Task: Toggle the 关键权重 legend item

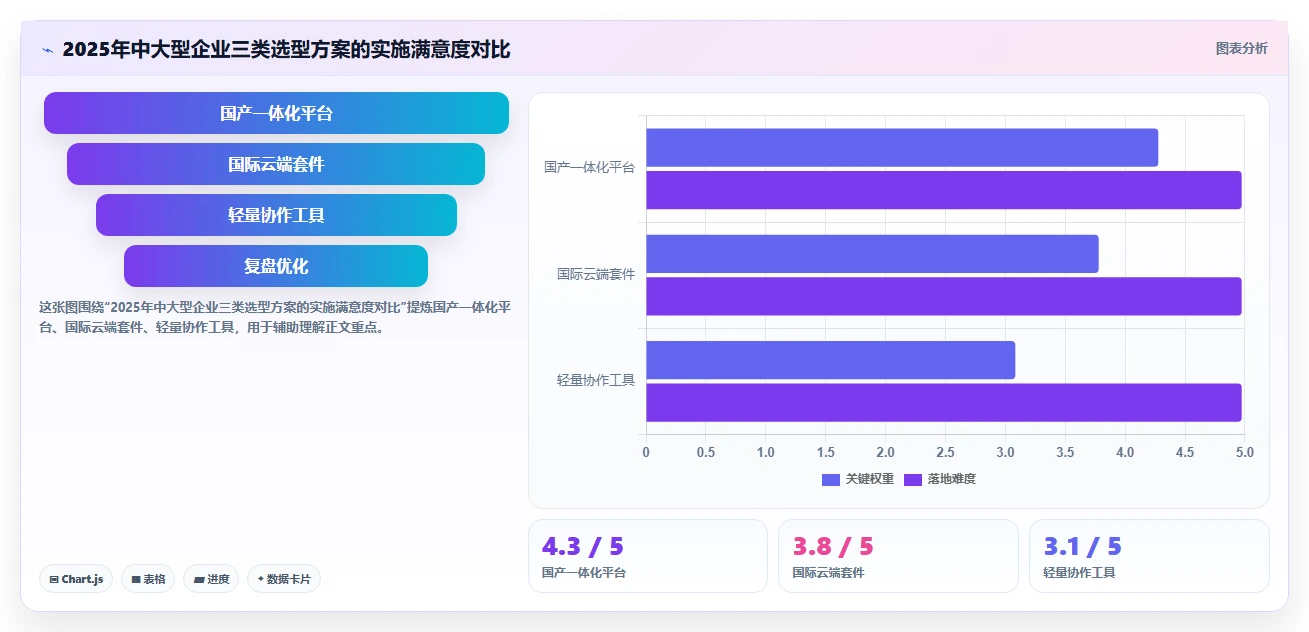Action: click(x=858, y=479)
